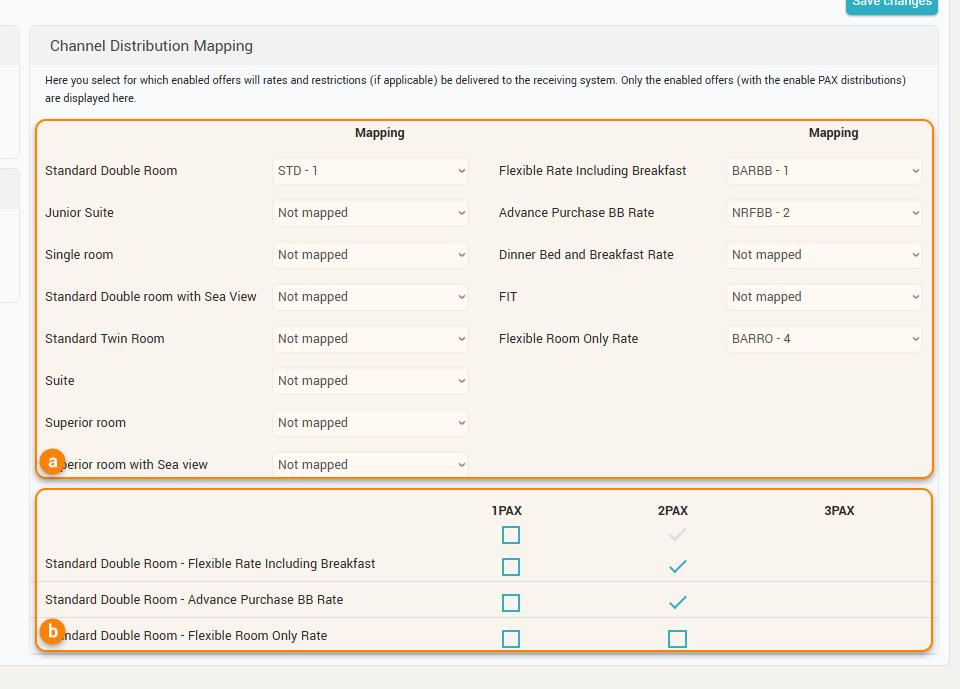Click the Standard Twin Room label
Screen dimensions: 960x689
(x=105, y=339)
